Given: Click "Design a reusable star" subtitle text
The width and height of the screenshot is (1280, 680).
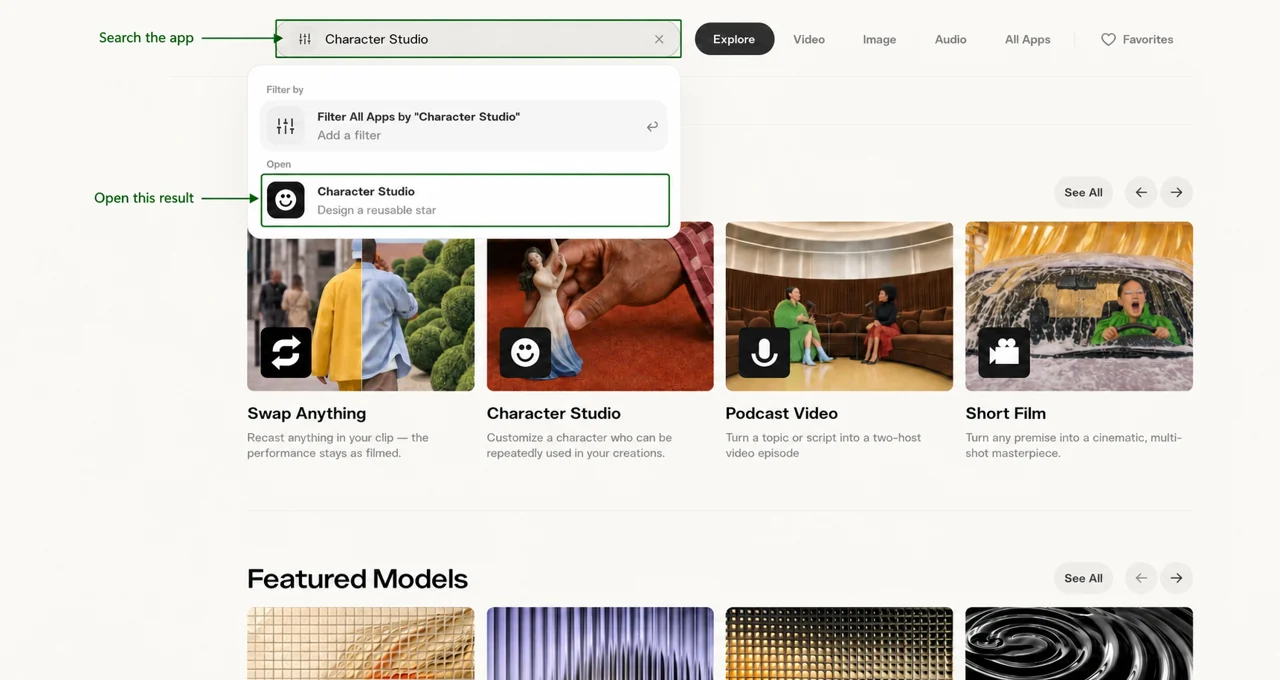Looking at the screenshot, I should click(377, 210).
